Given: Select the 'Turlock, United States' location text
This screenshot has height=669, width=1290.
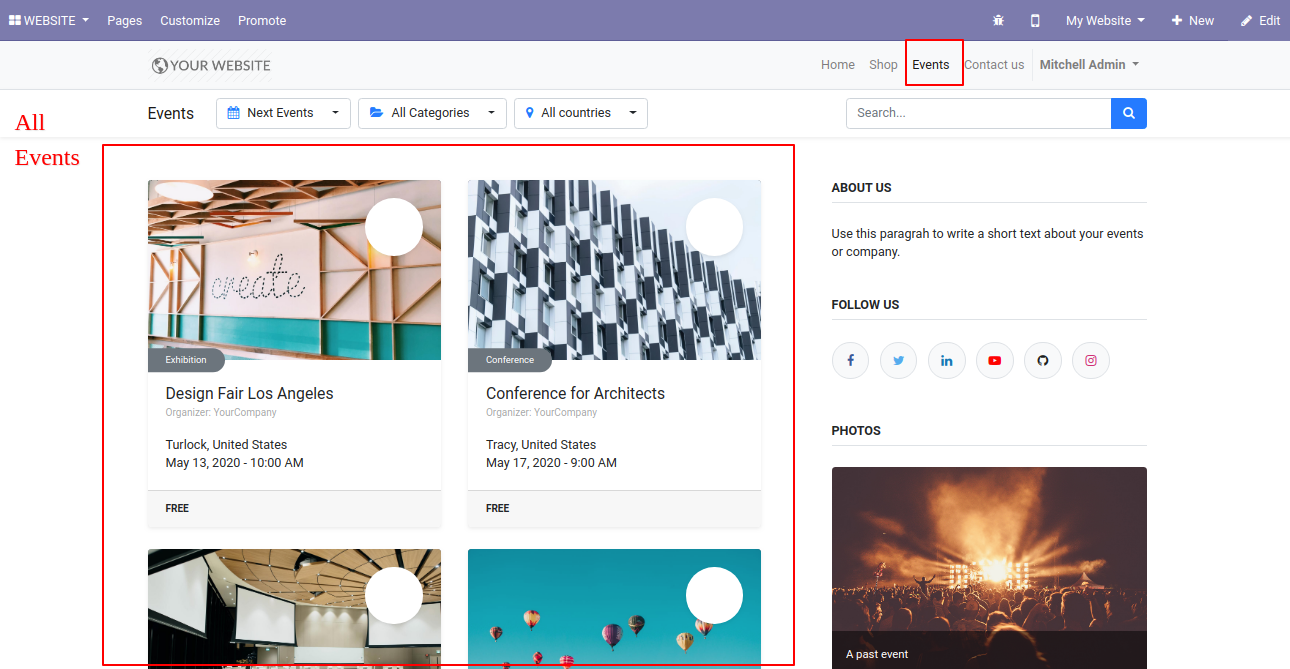Looking at the screenshot, I should [226, 444].
